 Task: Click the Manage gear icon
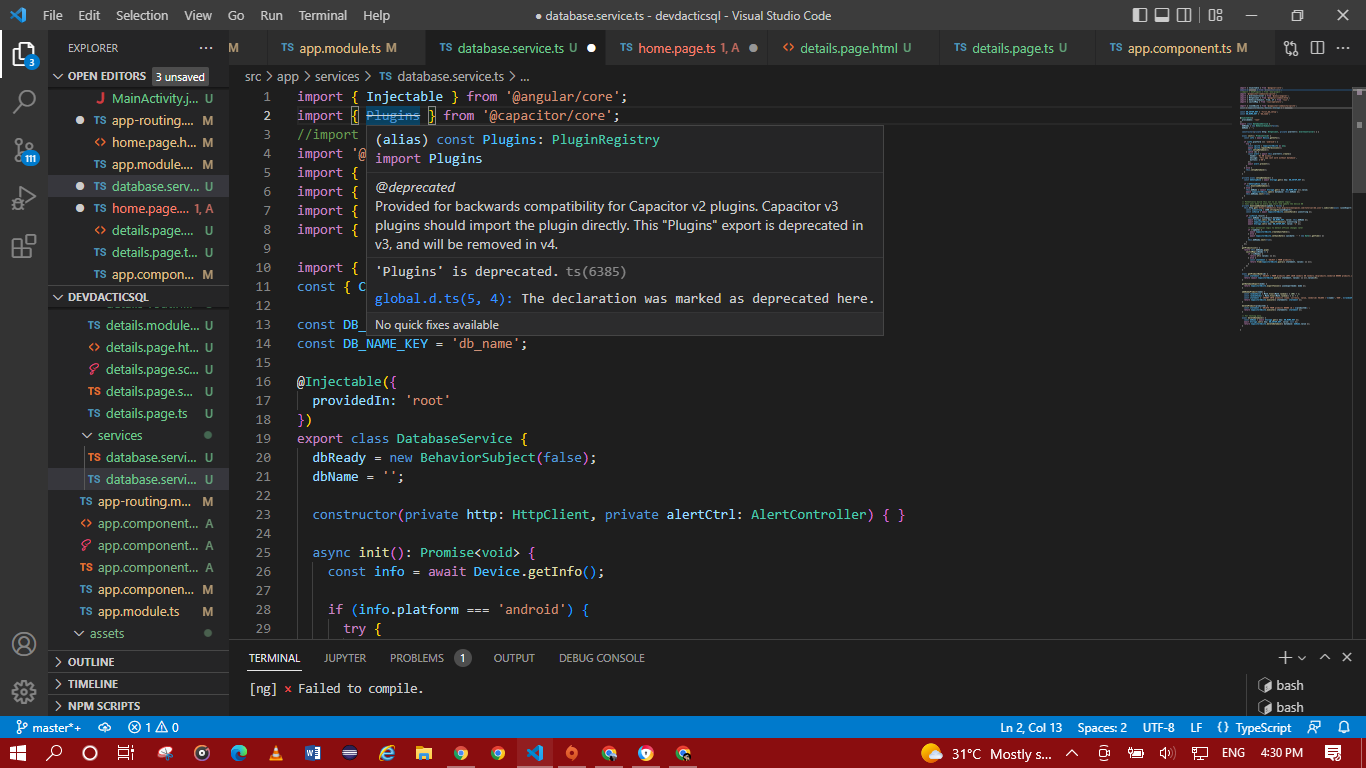click(24, 692)
